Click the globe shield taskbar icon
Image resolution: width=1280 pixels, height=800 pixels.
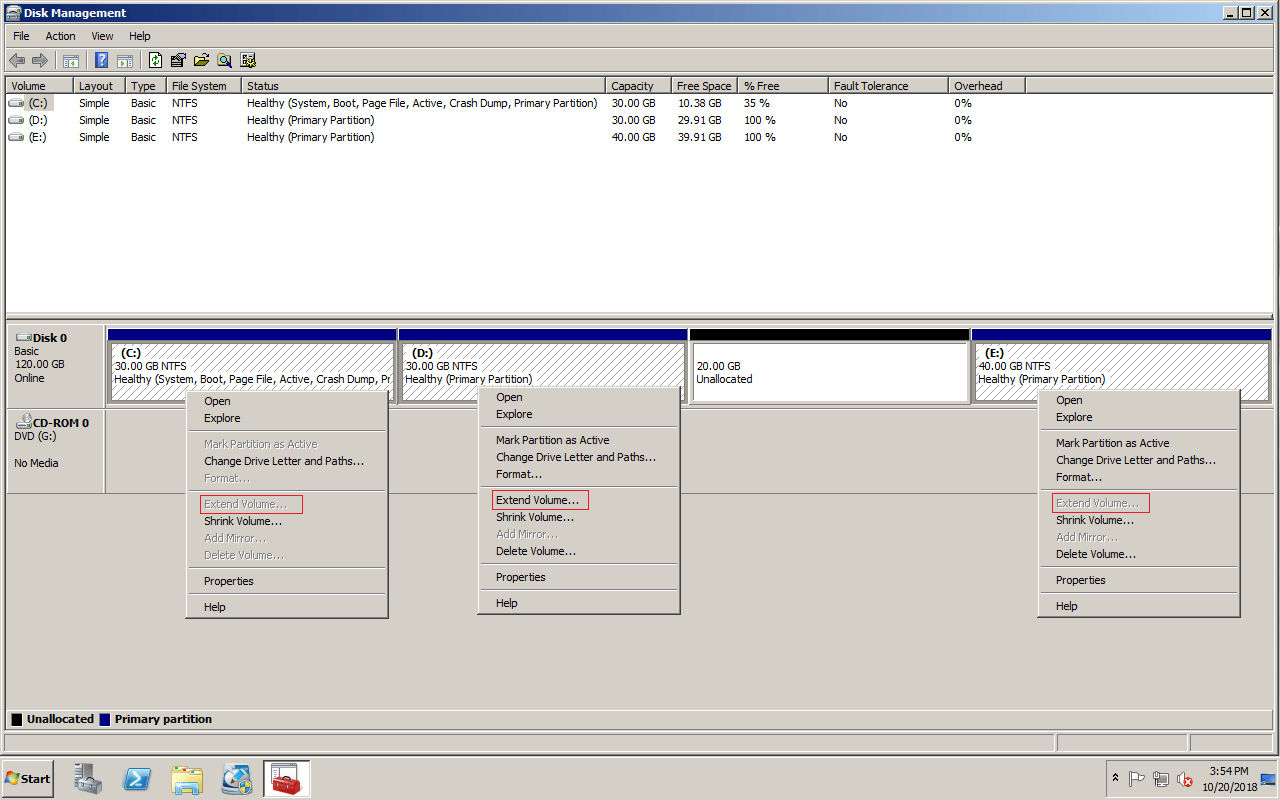pos(237,779)
